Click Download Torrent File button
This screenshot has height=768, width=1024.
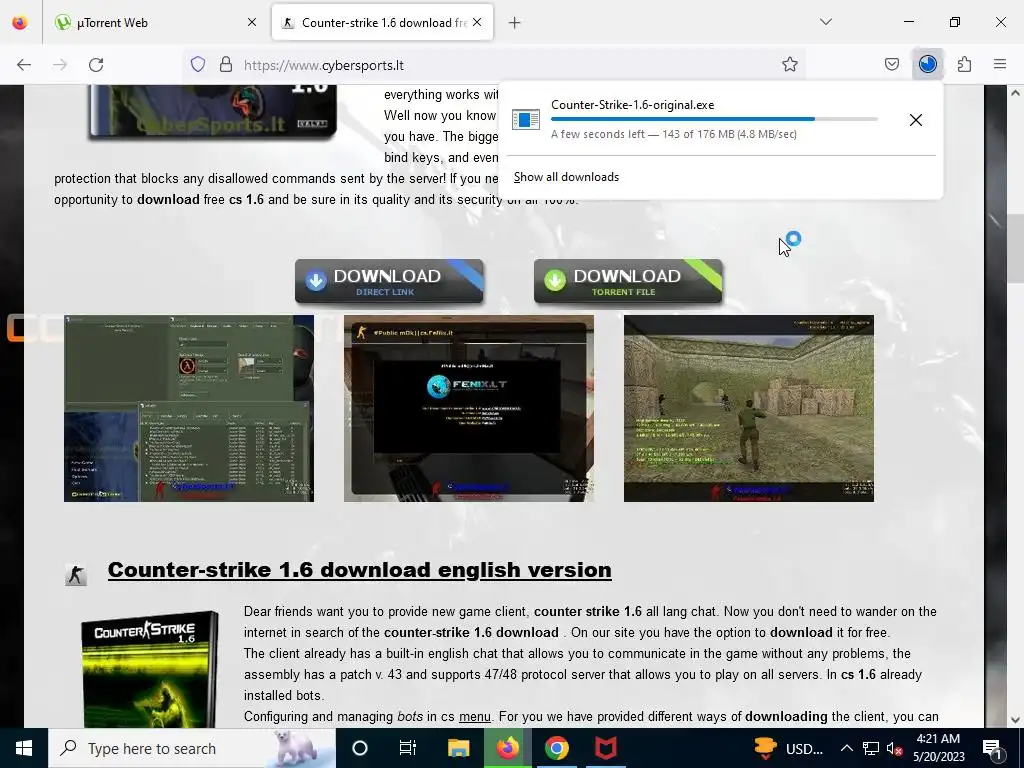628,281
